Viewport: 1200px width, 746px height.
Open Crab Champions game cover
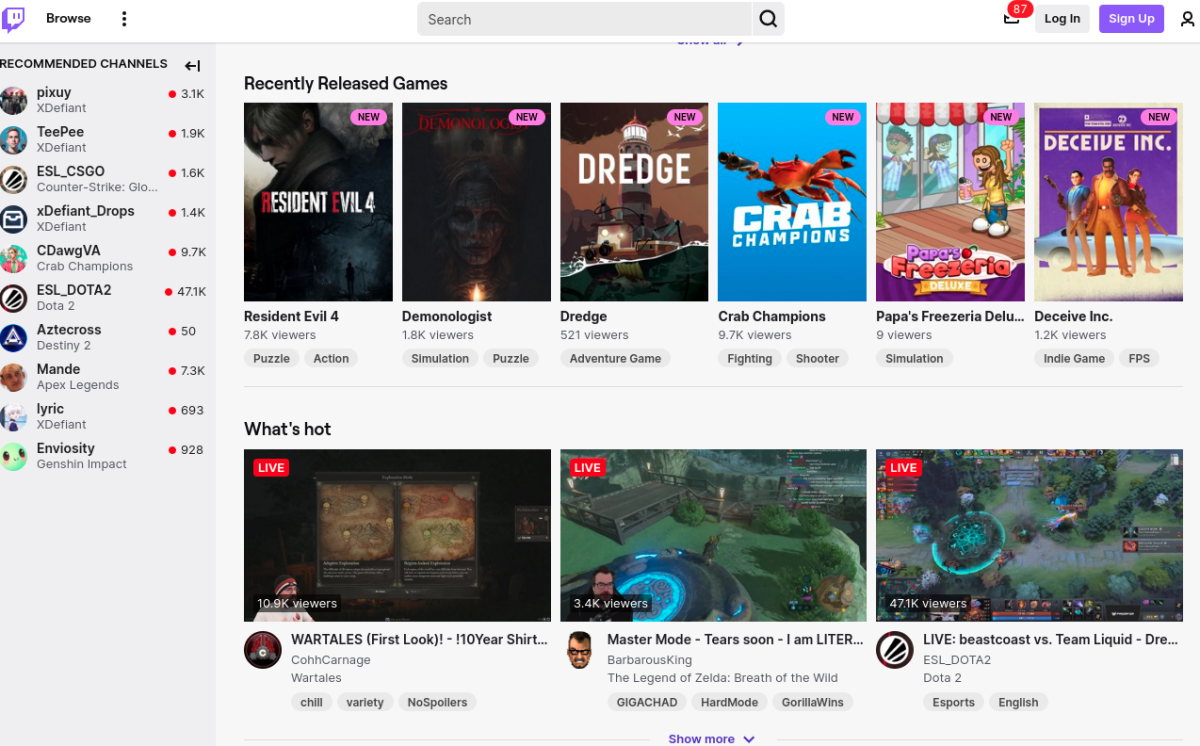coord(791,202)
